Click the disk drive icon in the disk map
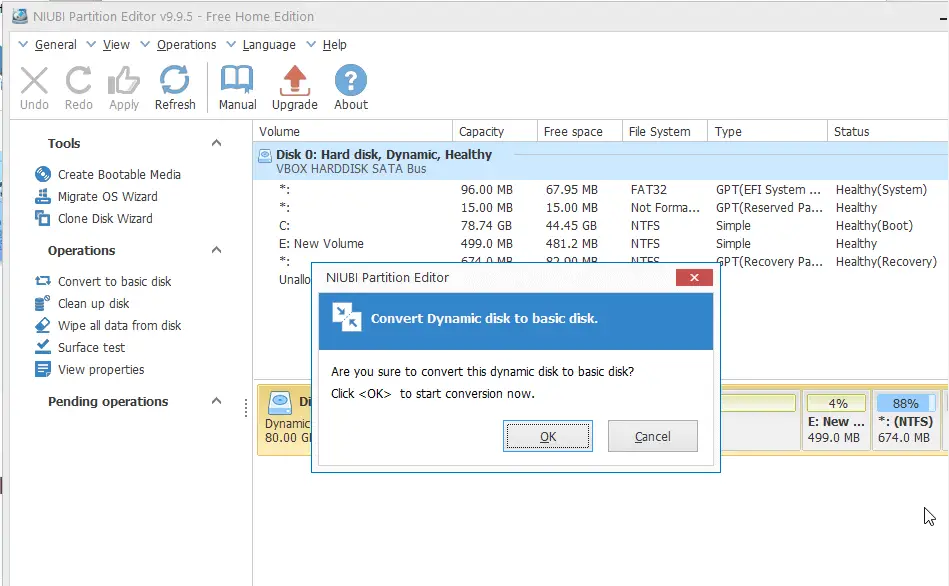The width and height of the screenshot is (949, 586). point(280,403)
